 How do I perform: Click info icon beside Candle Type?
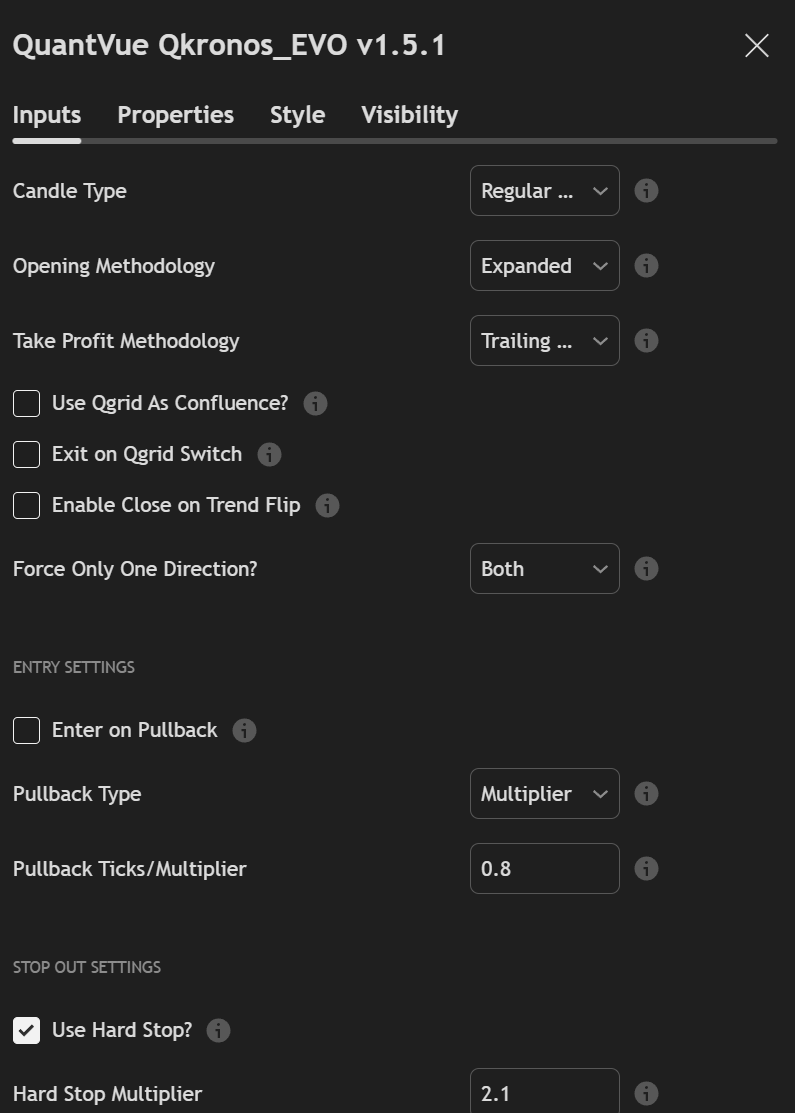coord(647,191)
